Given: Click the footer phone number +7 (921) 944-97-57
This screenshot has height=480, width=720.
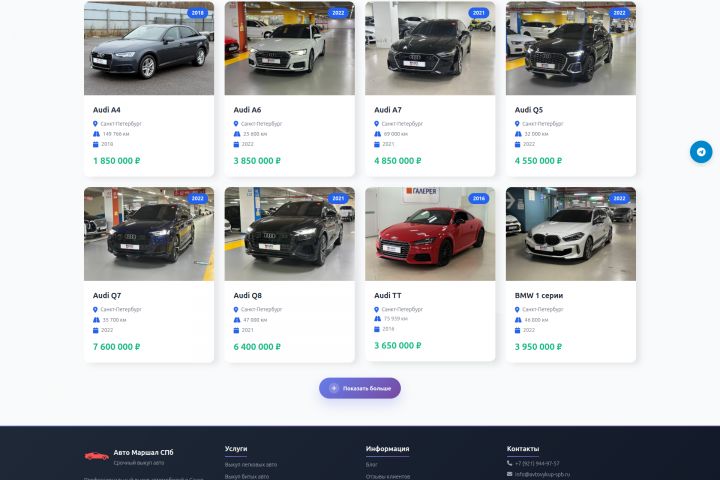Looking at the screenshot, I should [x=537, y=463].
